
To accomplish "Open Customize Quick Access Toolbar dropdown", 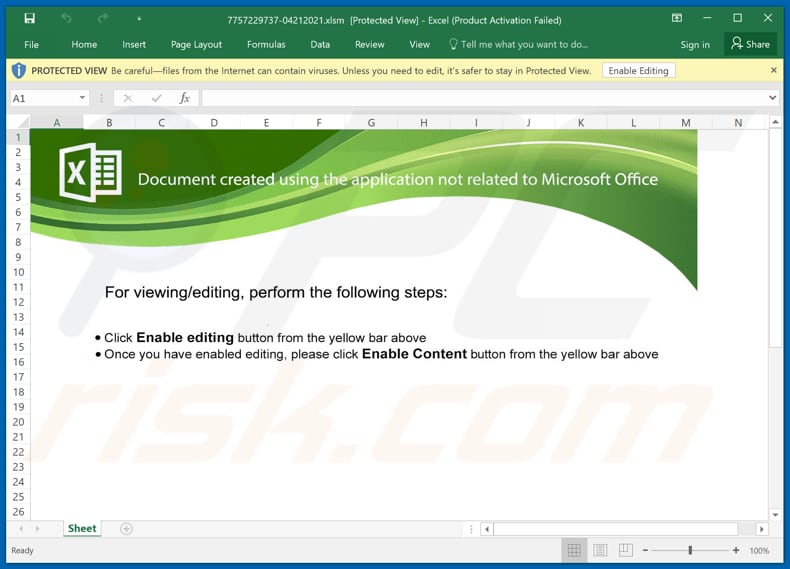I will [x=139, y=19].
